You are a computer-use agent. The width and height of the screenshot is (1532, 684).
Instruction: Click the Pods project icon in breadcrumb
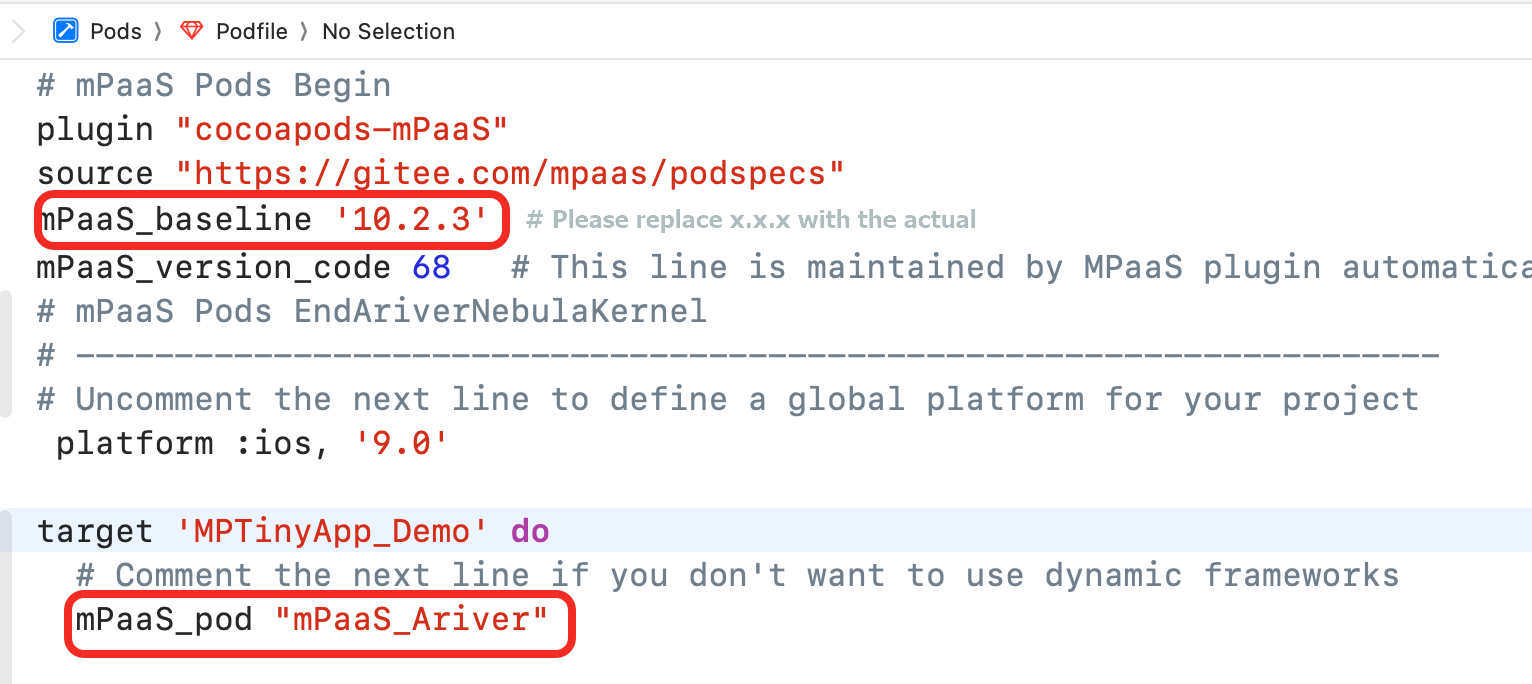[66, 31]
